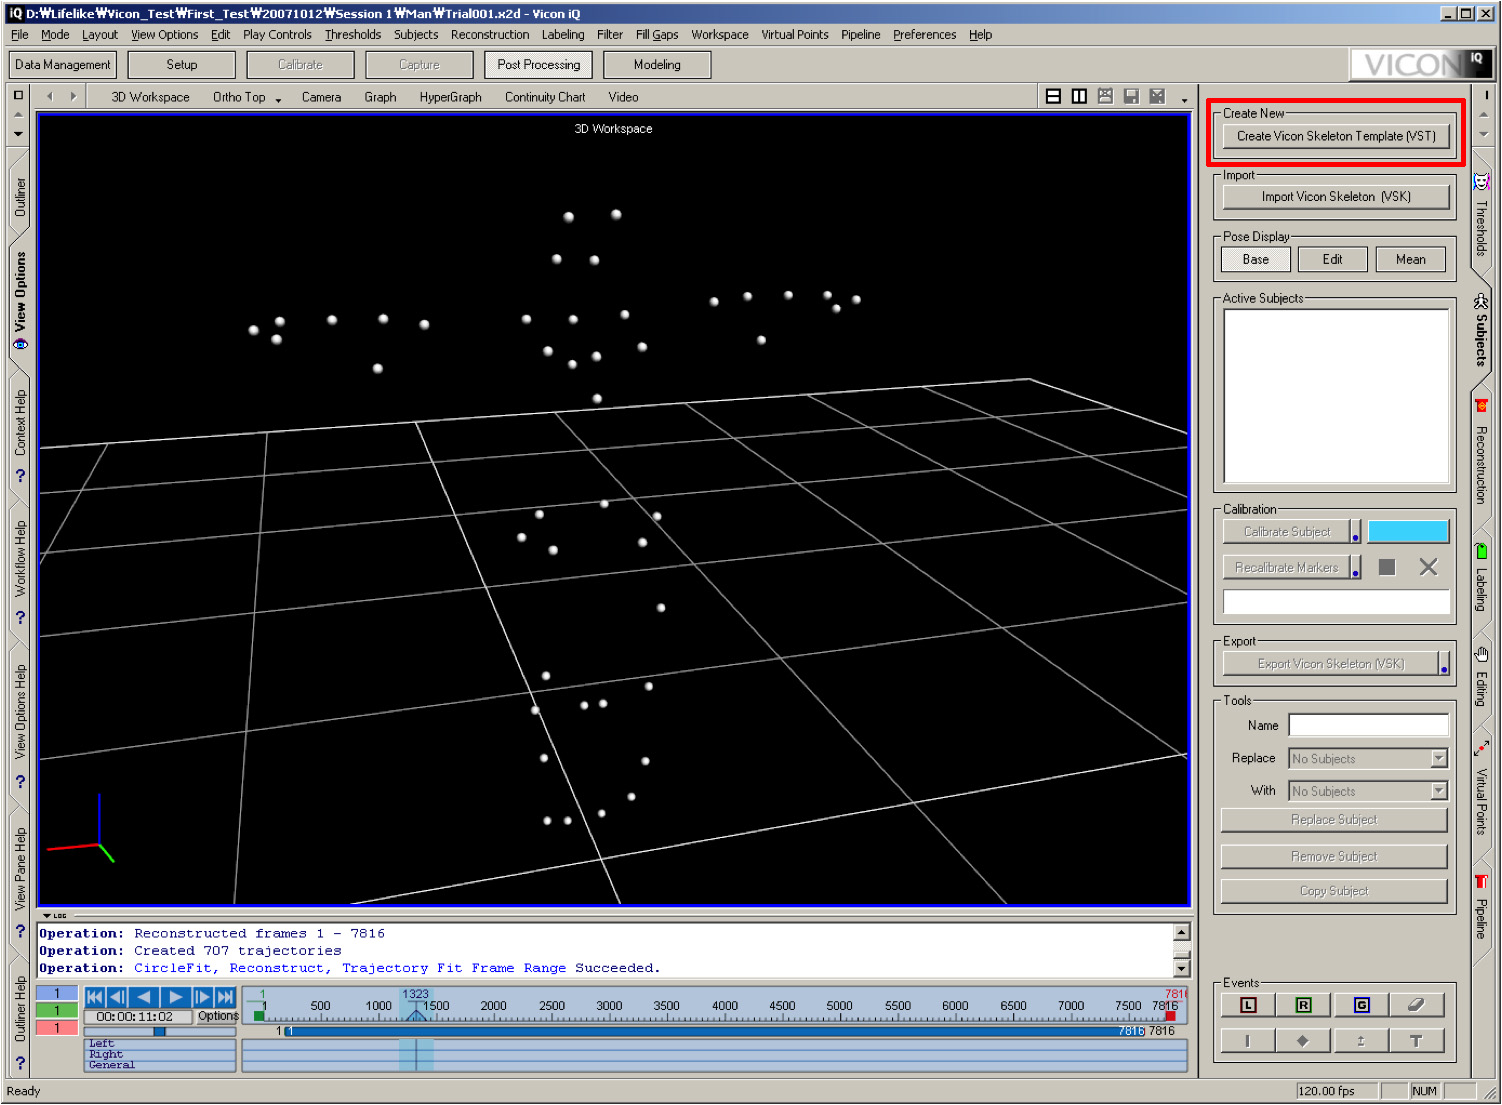Play the trial forward
This screenshot has width=1502, height=1105.
click(175, 997)
